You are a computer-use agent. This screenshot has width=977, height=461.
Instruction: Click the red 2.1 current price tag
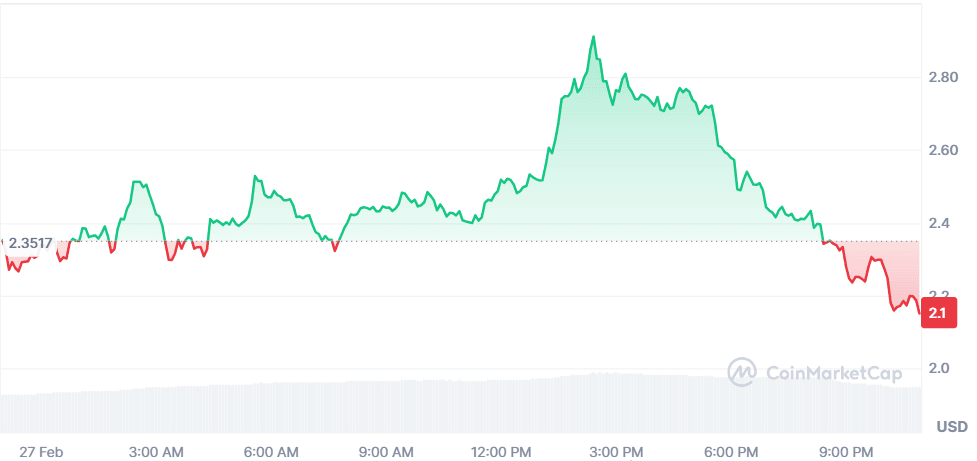click(938, 314)
